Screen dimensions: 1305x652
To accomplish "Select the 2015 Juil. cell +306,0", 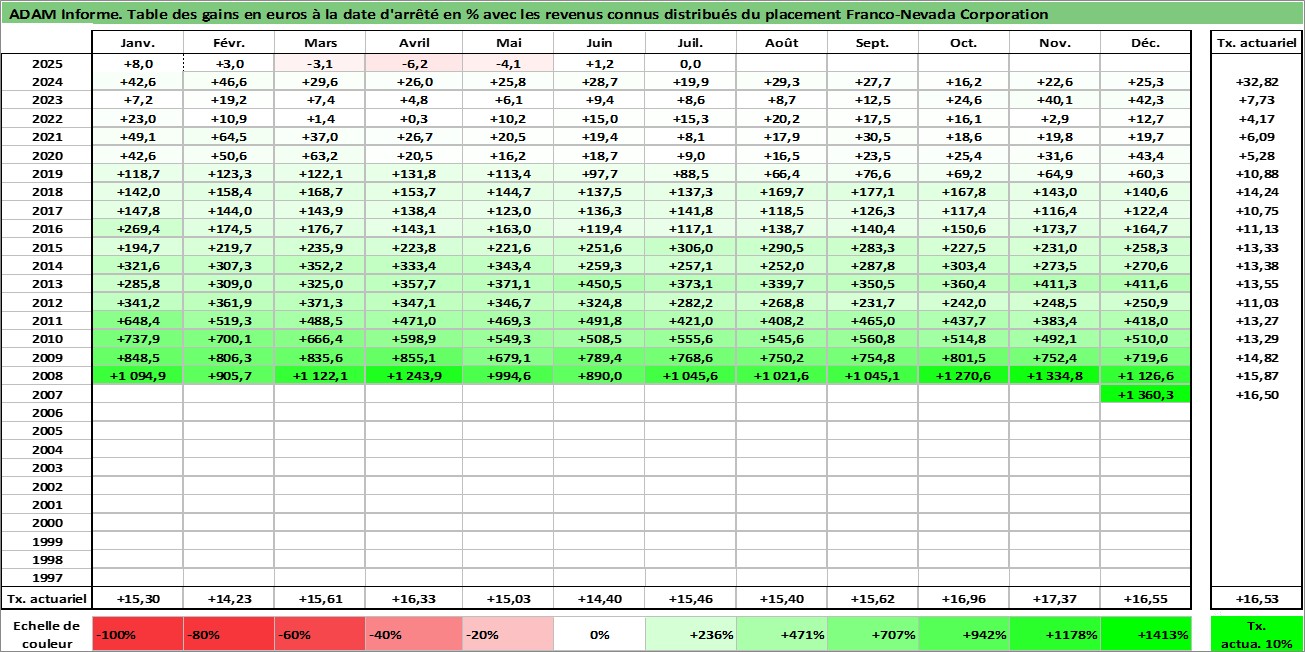I will (x=690, y=247).
